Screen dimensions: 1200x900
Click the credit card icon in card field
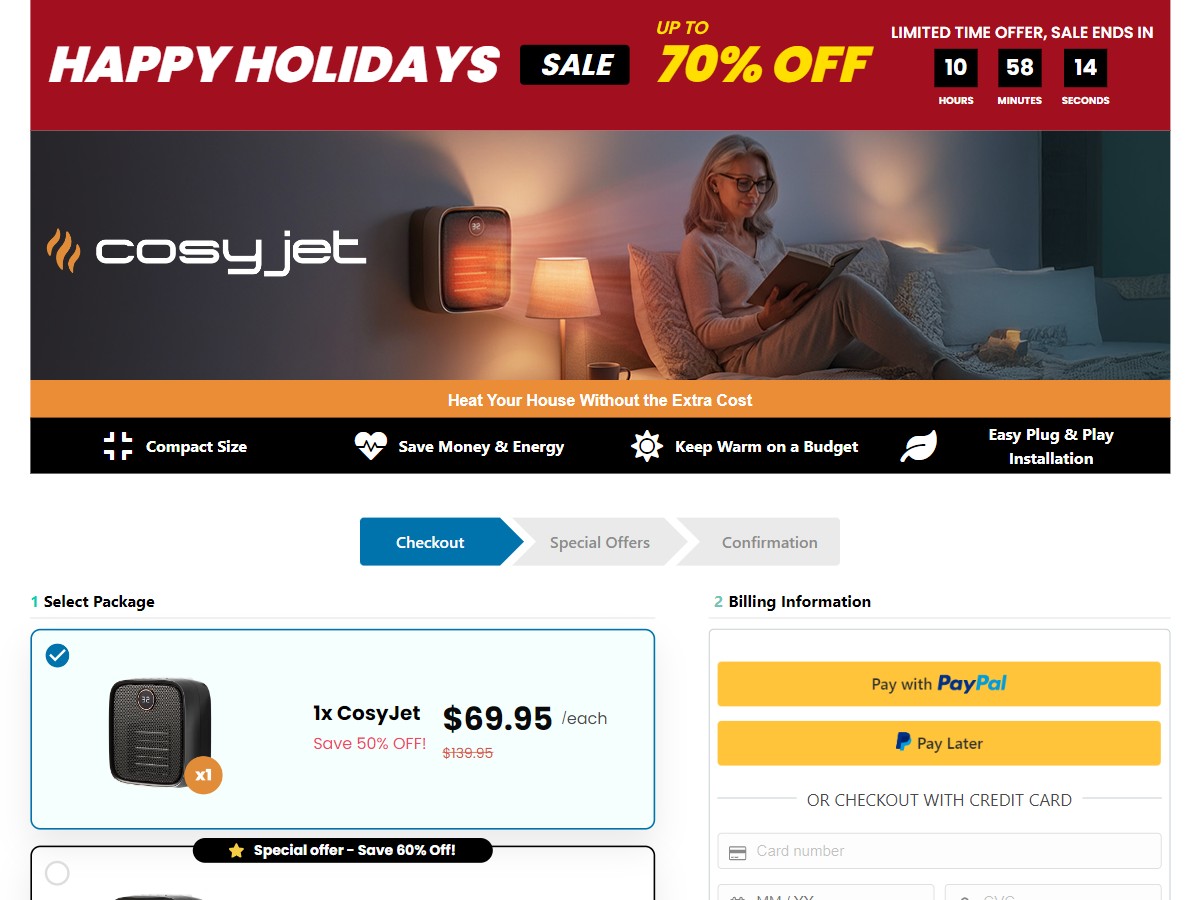(x=738, y=853)
